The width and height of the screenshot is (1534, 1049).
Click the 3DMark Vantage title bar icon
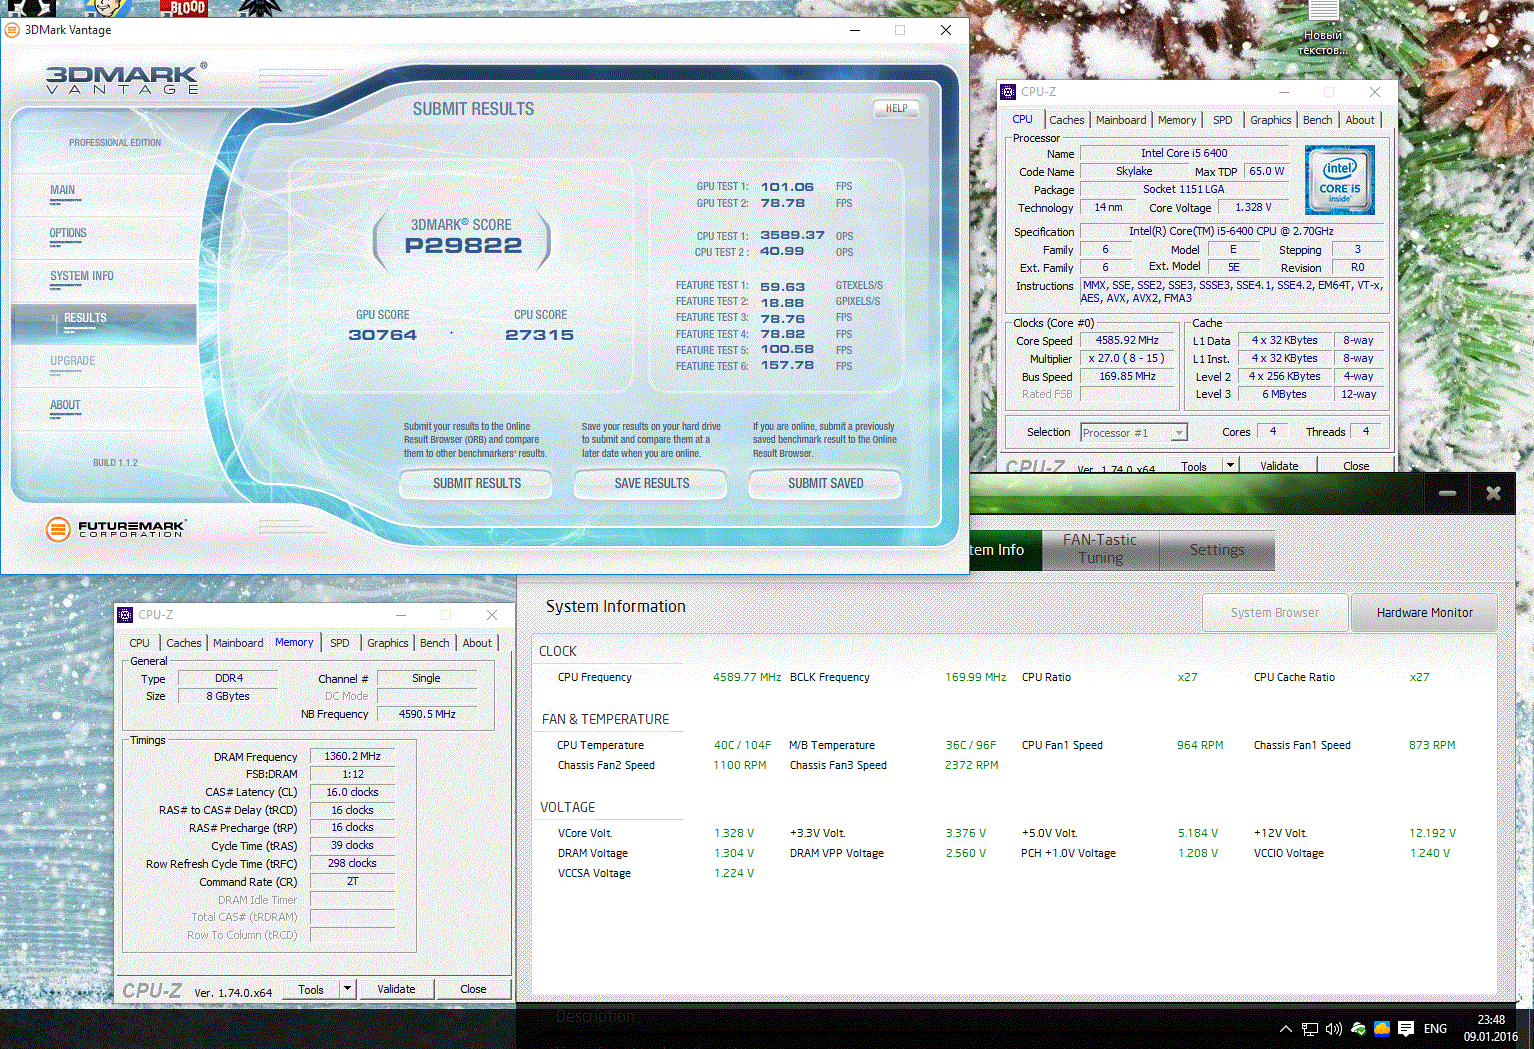12,30
